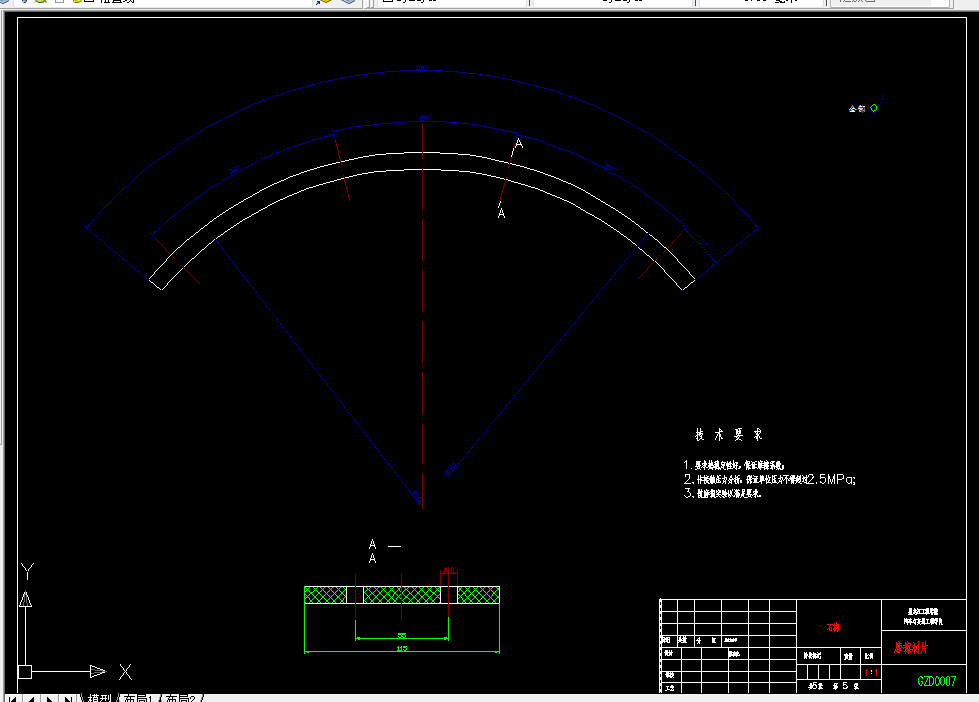Select the 27° angular dimension text

pos(425,118)
